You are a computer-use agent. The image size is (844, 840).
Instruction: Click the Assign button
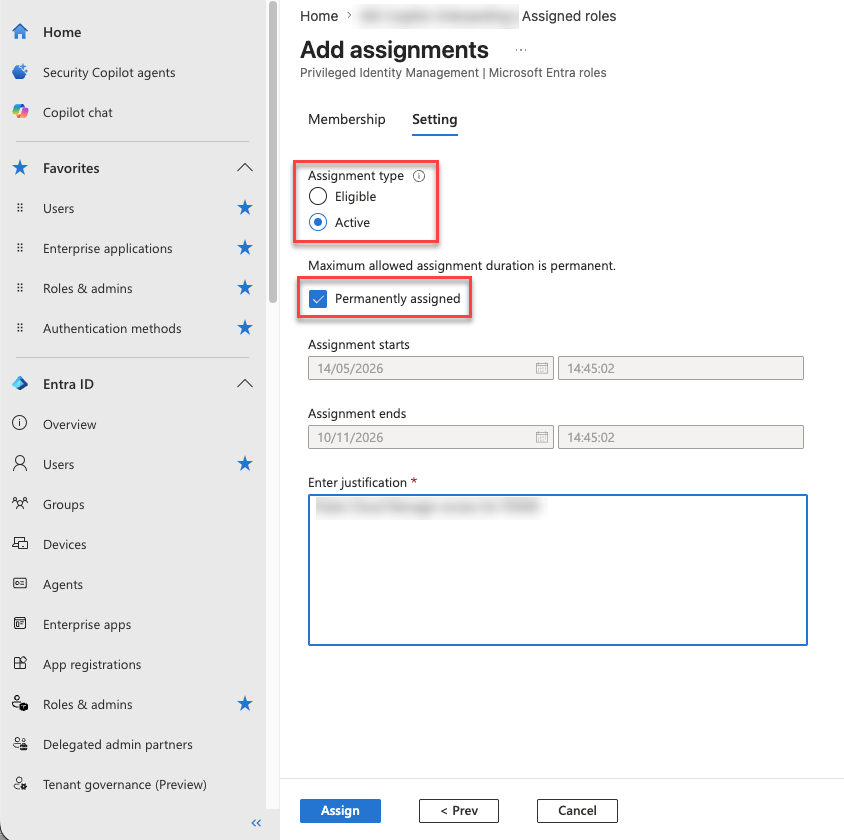pyautogui.click(x=340, y=811)
